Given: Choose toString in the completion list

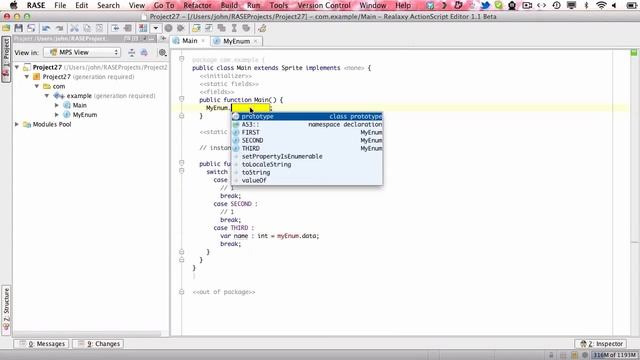Looking at the screenshot, I should 307,172.
